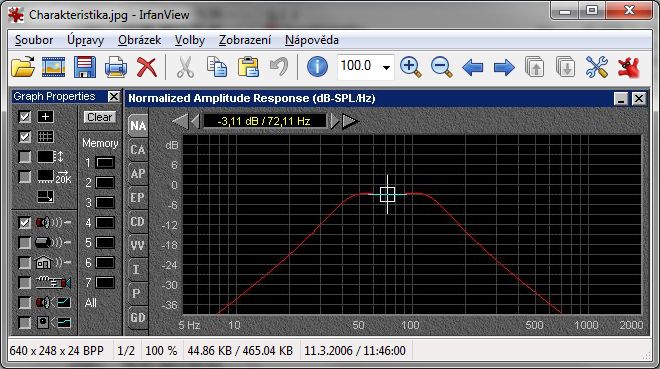
Task: Switch to the P graph tab
Action: coord(138,293)
